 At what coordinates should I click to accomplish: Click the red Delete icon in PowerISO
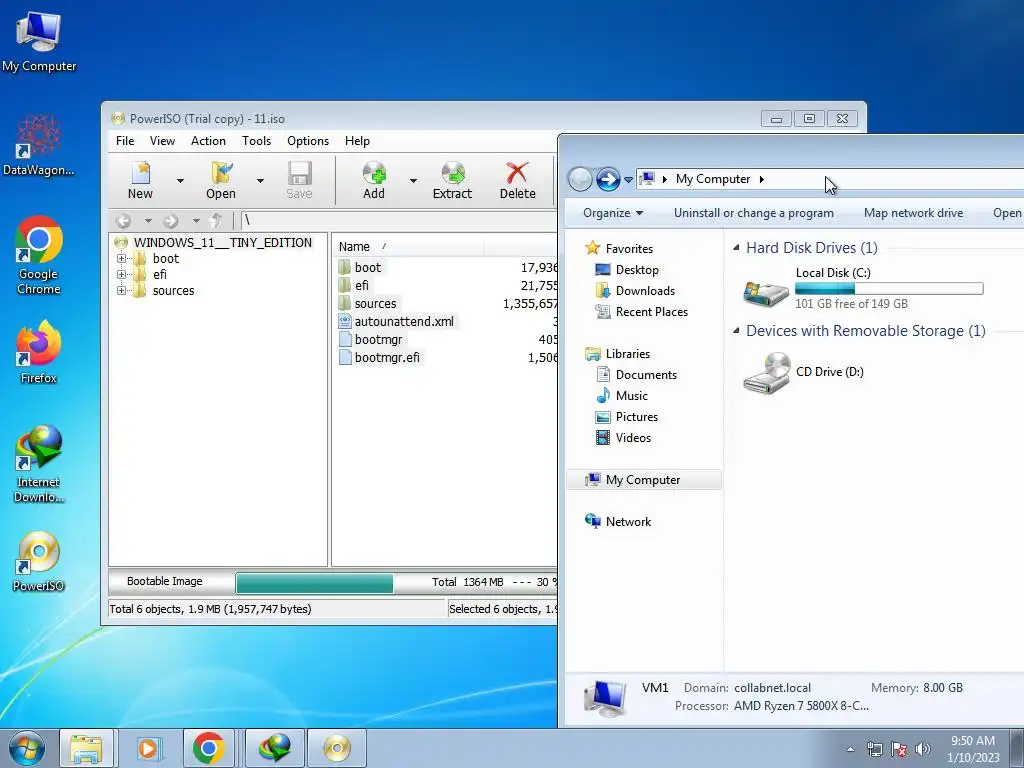coord(517,180)
